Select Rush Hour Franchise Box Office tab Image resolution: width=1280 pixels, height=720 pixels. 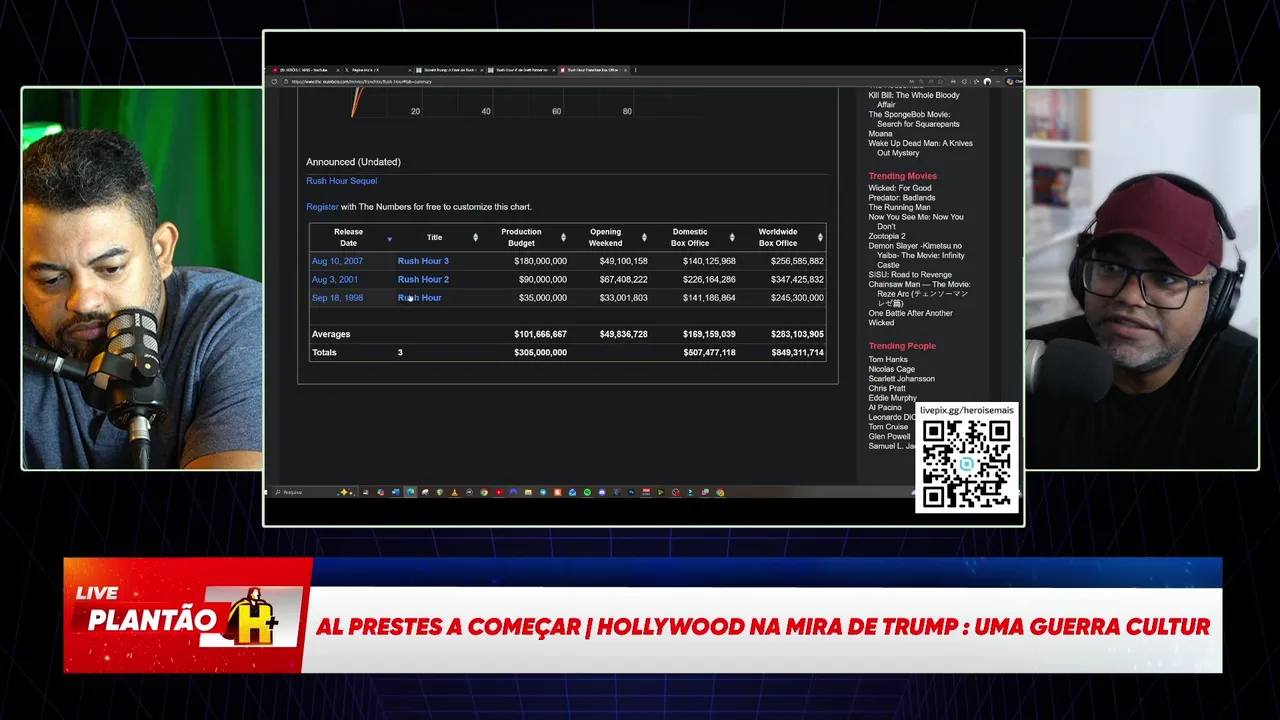593,70
